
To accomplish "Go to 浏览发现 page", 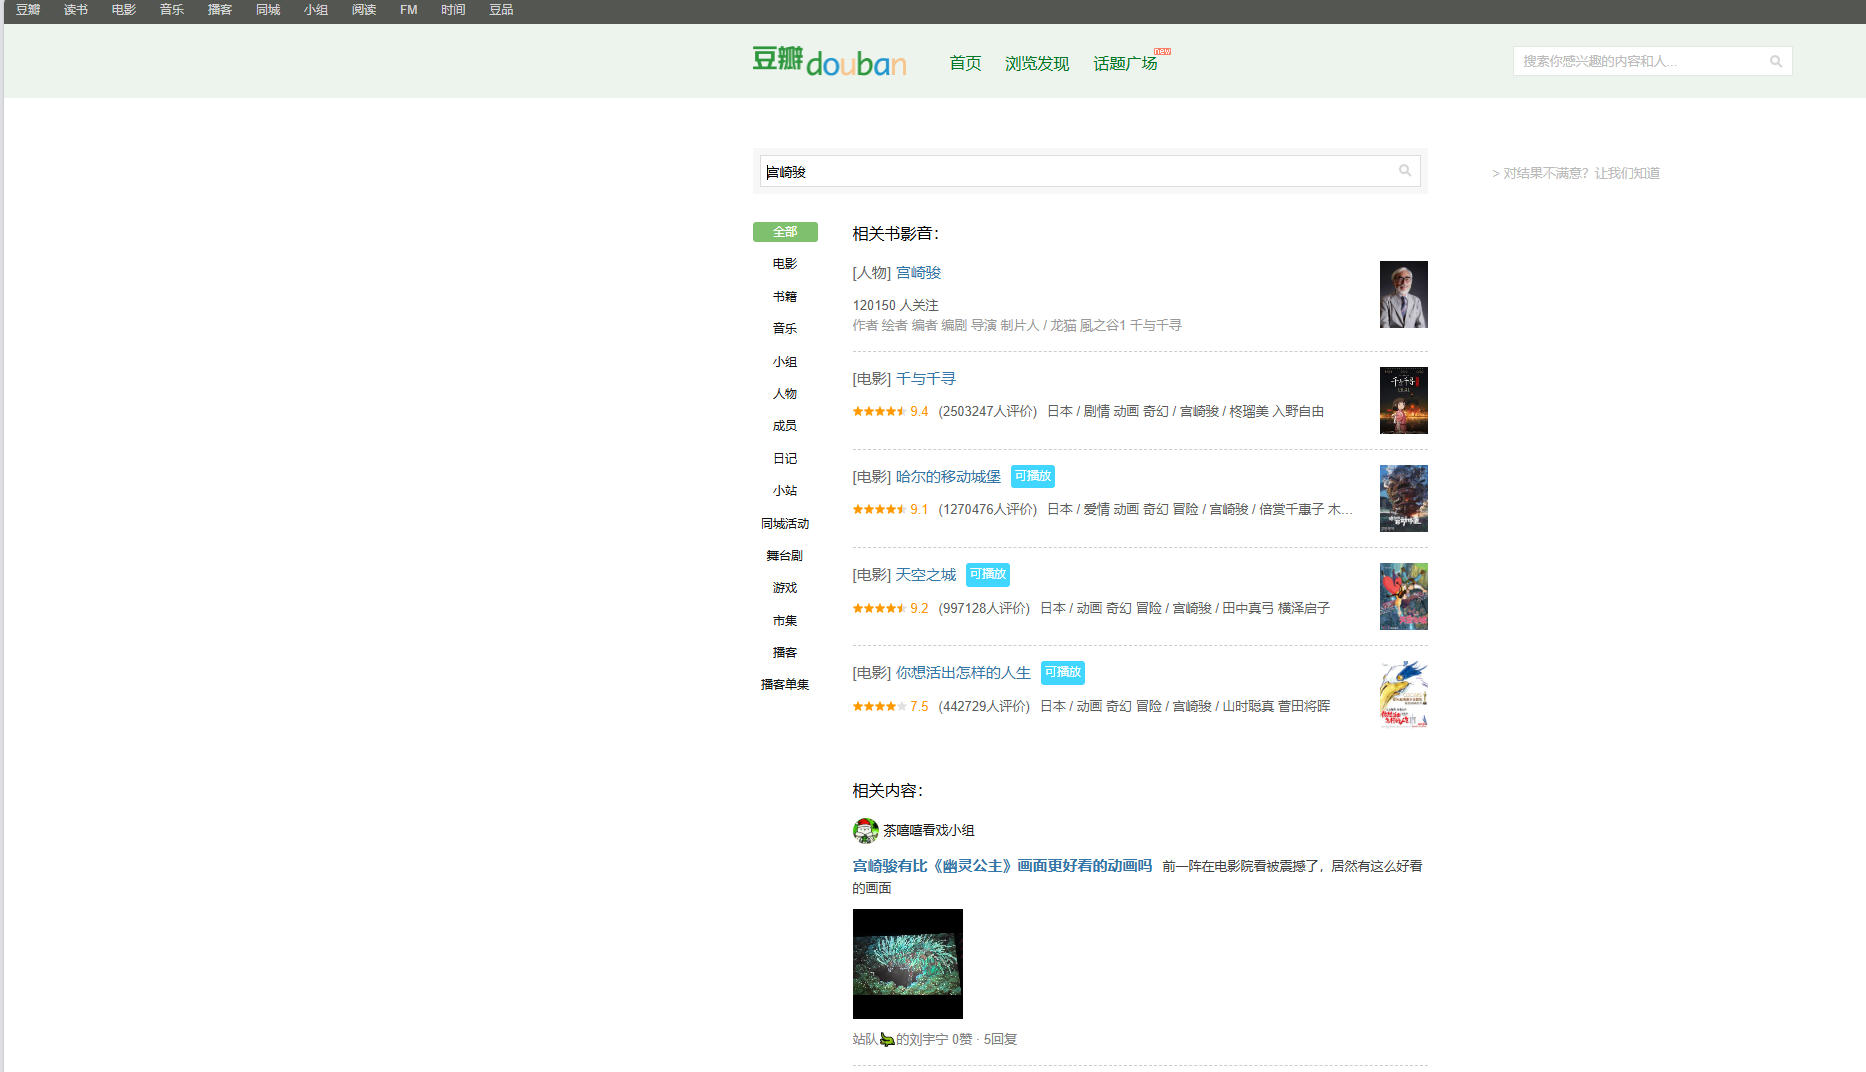I will coord(1037,64).
